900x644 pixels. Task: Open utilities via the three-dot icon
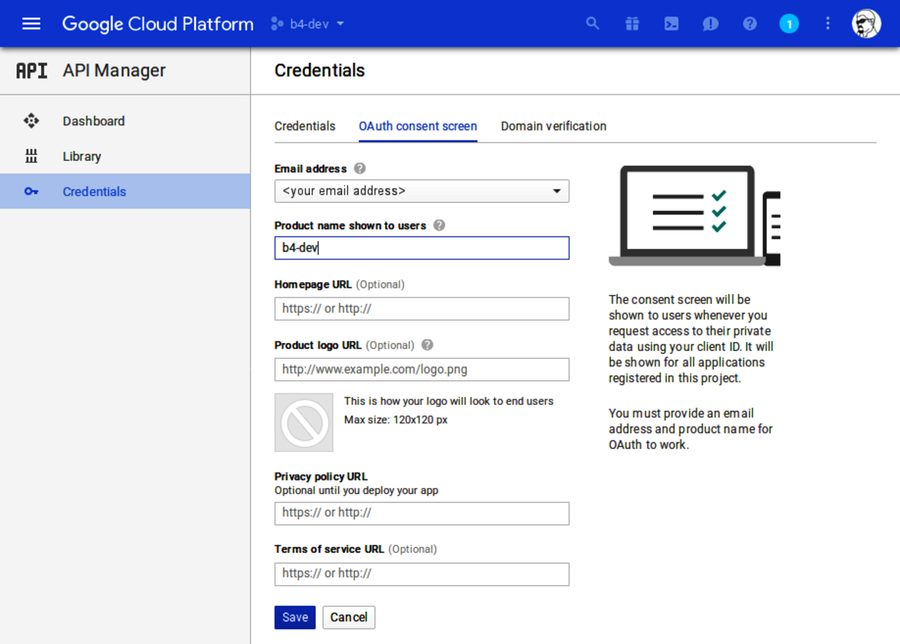click(x=827, y=23)
